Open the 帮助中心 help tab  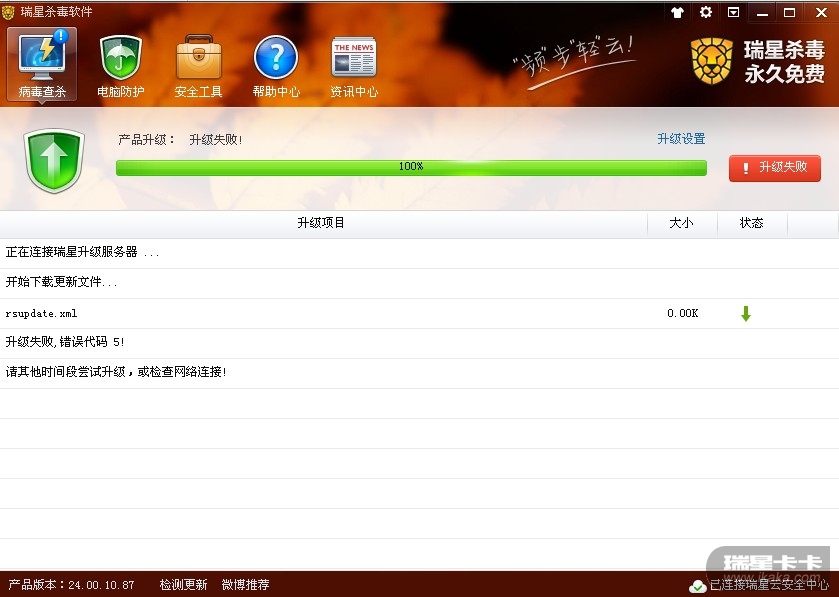coord(276,66)
